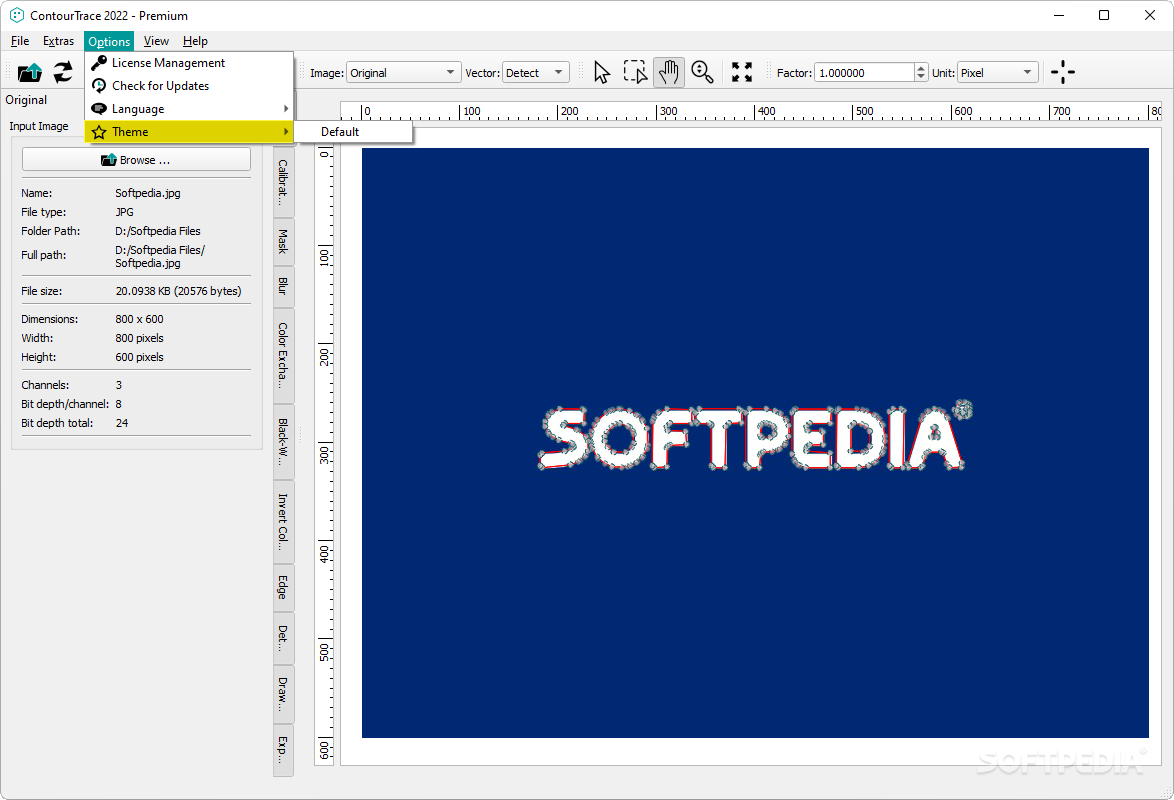Switch to the Mask side tab
The width and height of the screenshot is (1174, 800).
pos(283,241)
